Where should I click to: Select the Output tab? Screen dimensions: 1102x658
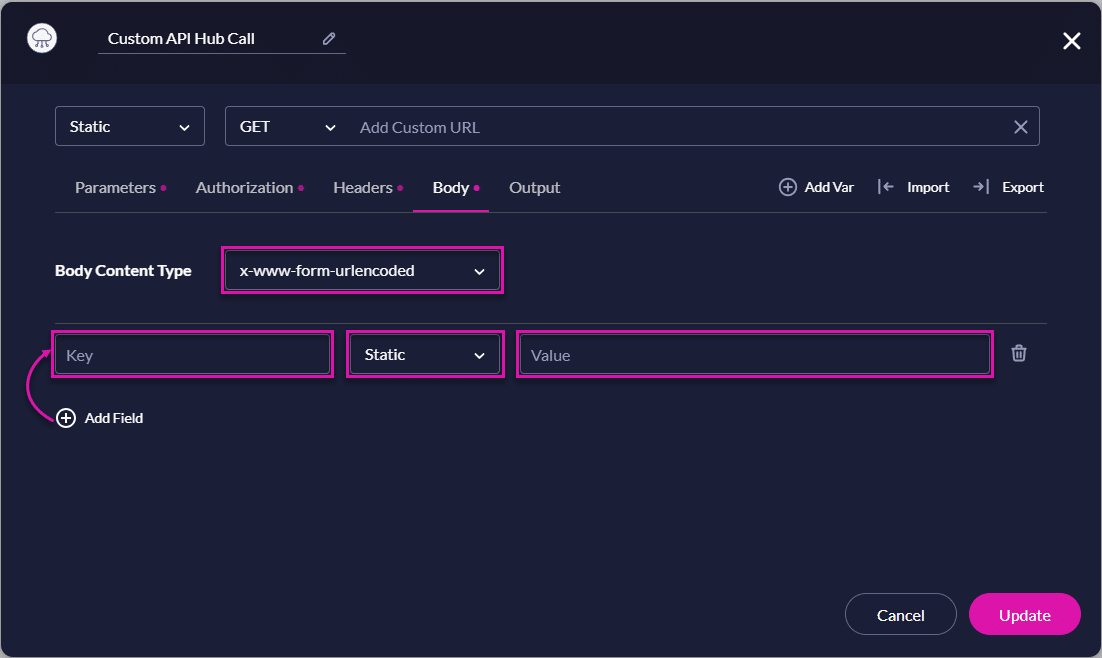[534, 188]
